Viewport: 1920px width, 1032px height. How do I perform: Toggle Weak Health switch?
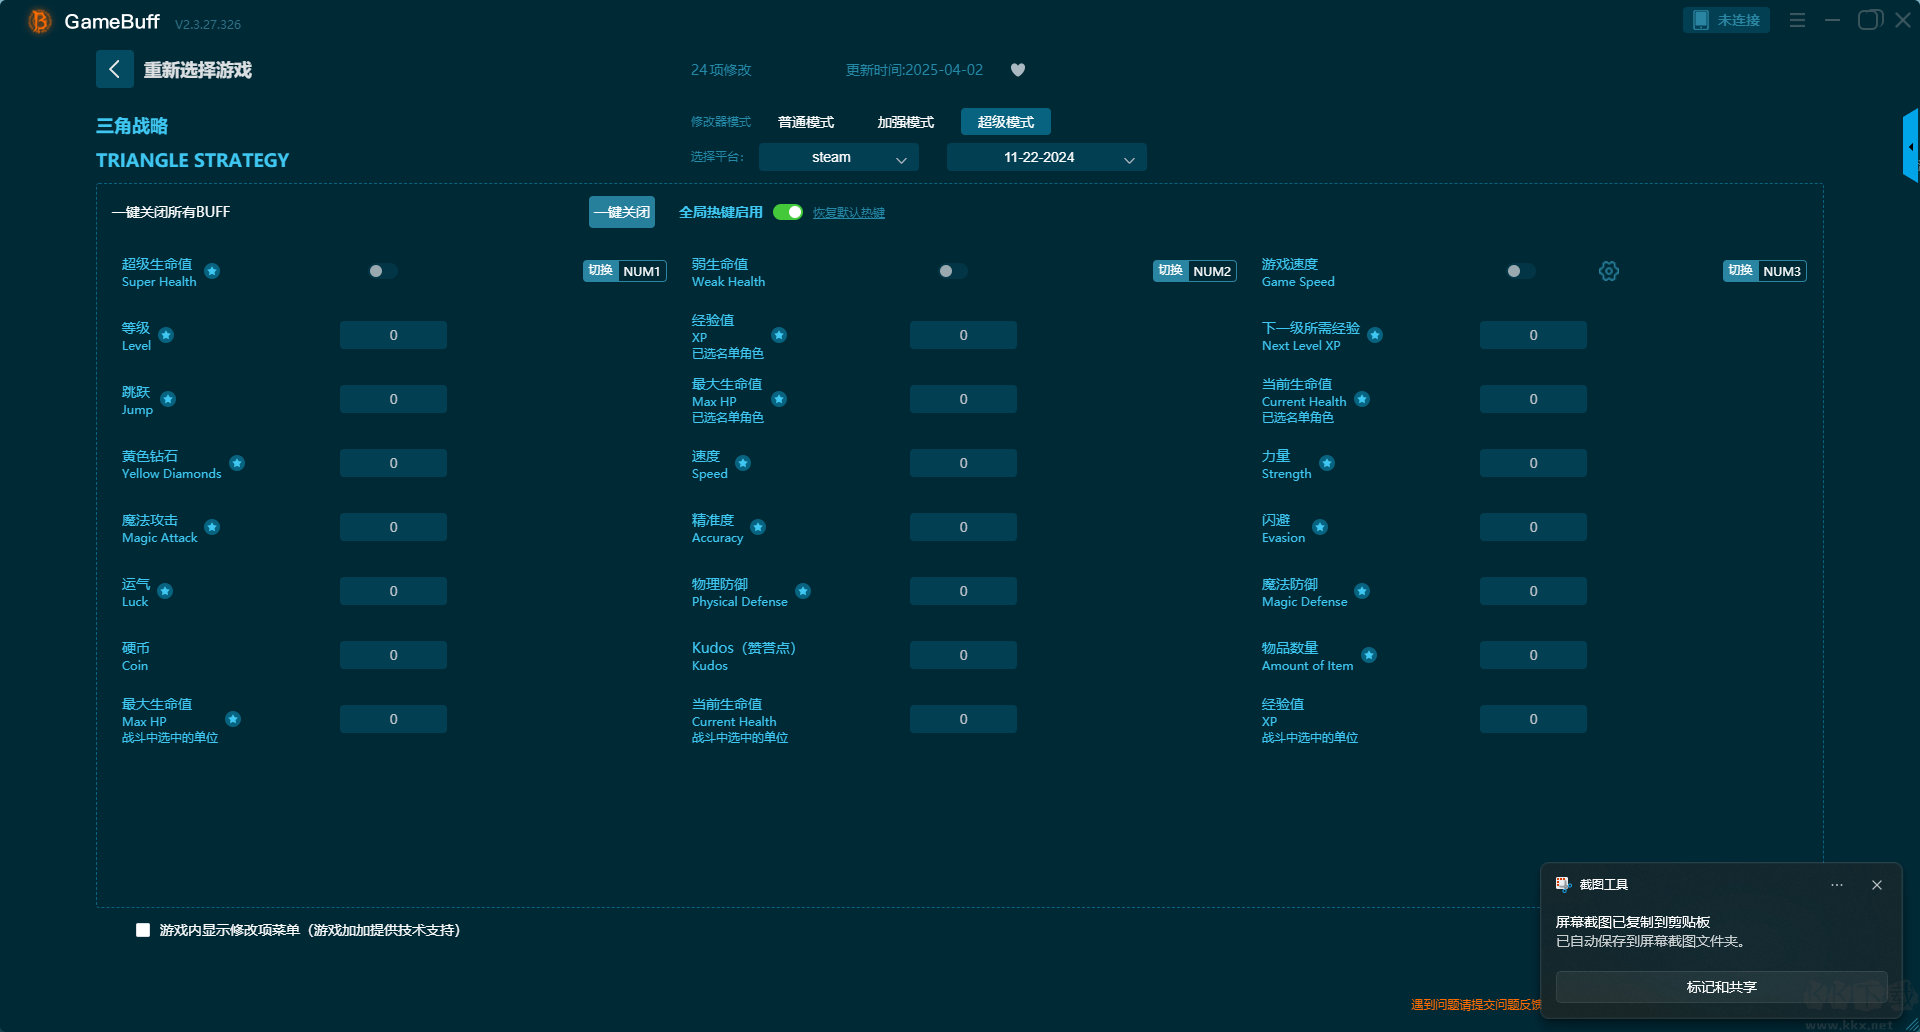pos(952,271)
